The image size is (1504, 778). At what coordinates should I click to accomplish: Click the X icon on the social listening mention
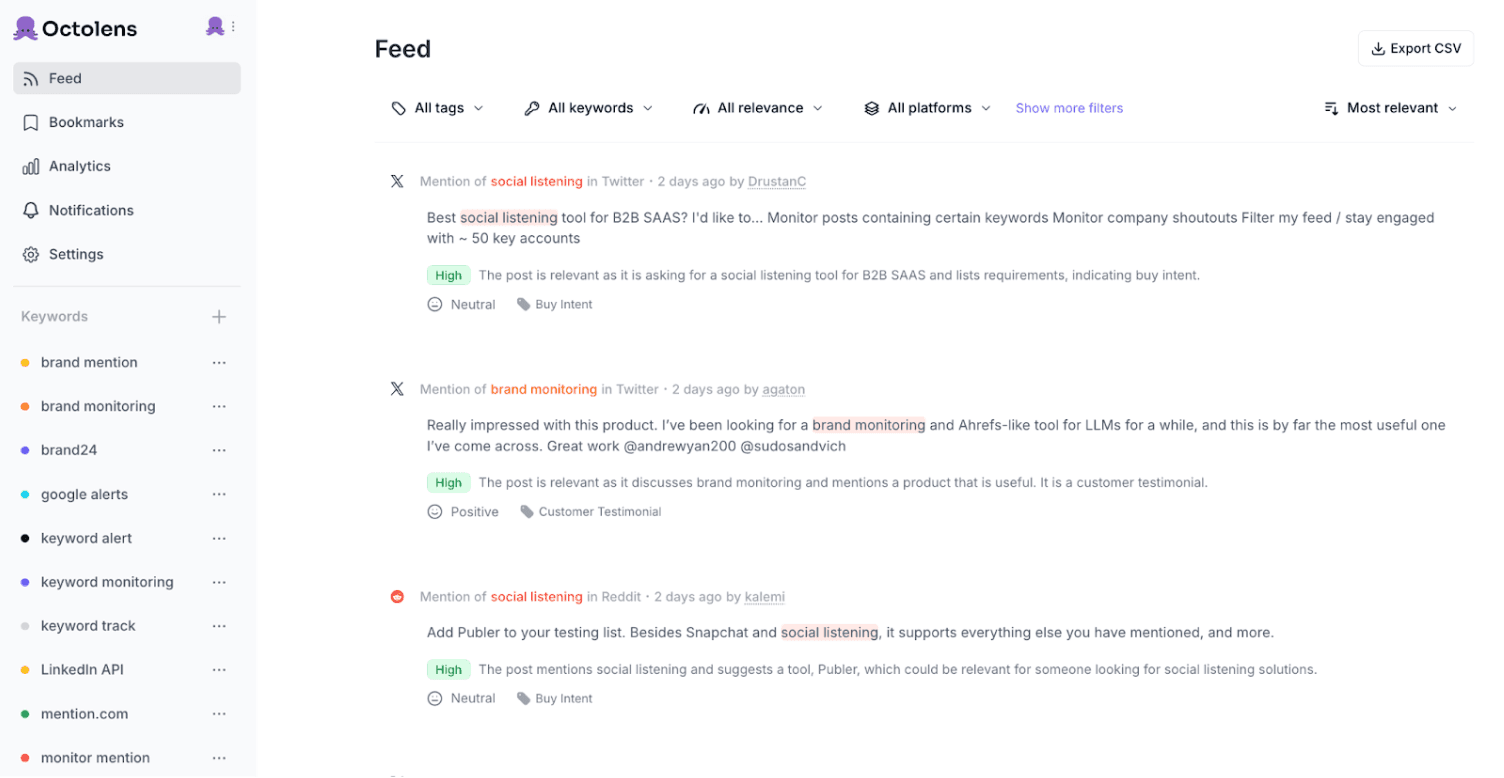click(397, 181)
